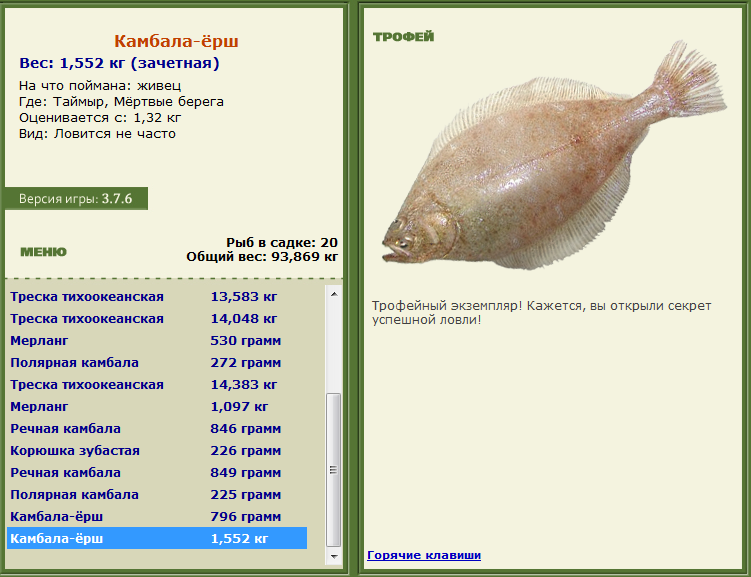
Task: Click the Где: Таймыр, Мёртвые берега line
Action: pos(121,102)
